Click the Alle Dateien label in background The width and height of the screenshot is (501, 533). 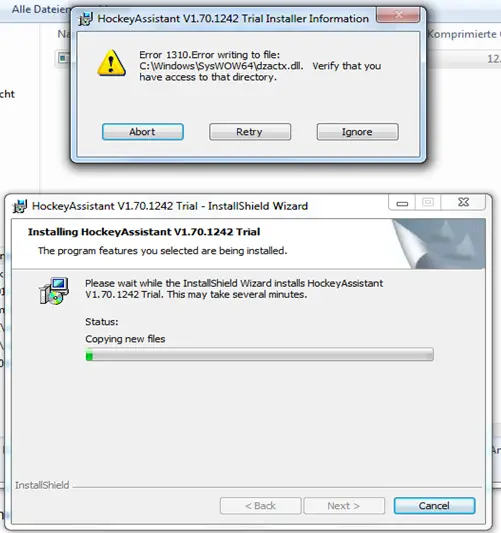coord(41,9)
